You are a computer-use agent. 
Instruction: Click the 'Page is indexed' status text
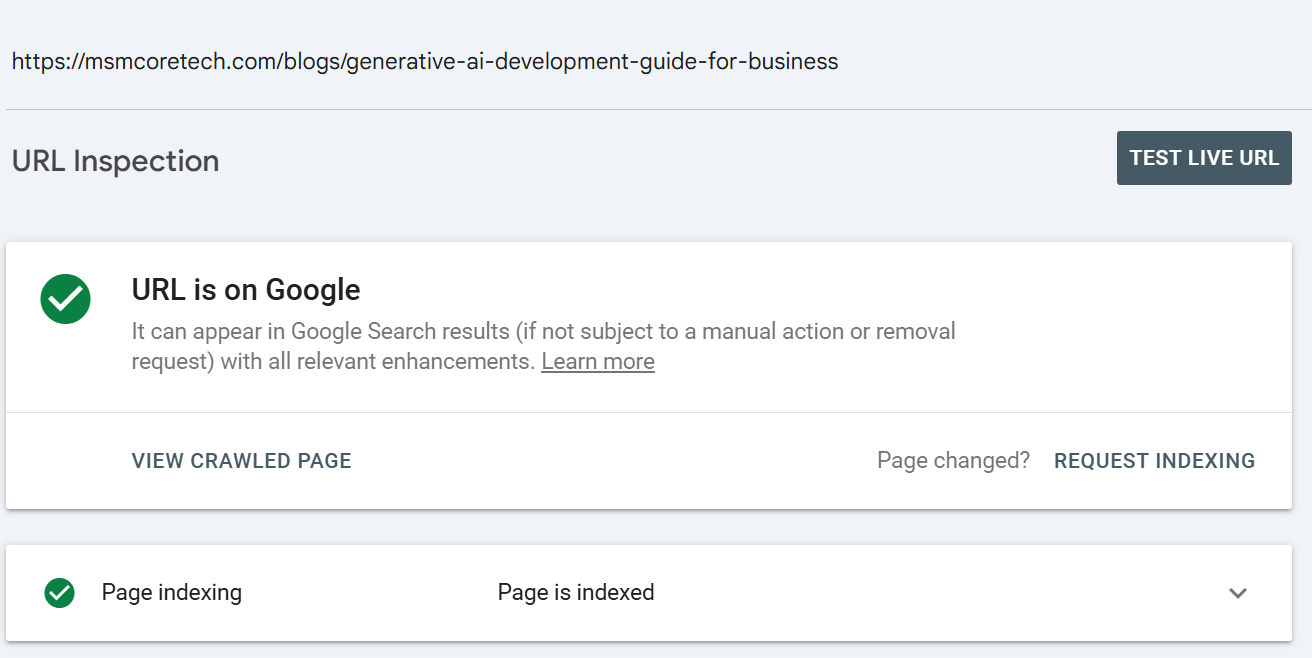[575, 593]
